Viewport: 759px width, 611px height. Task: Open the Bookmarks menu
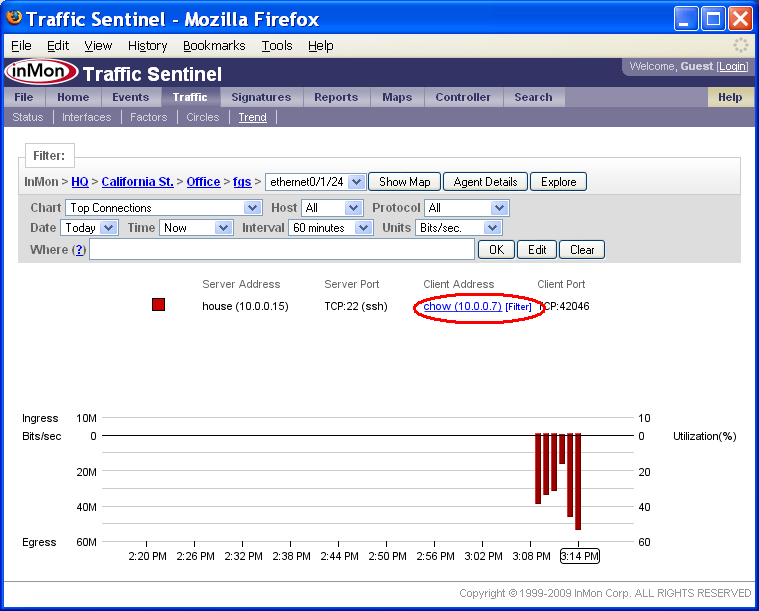click(214, 46)
